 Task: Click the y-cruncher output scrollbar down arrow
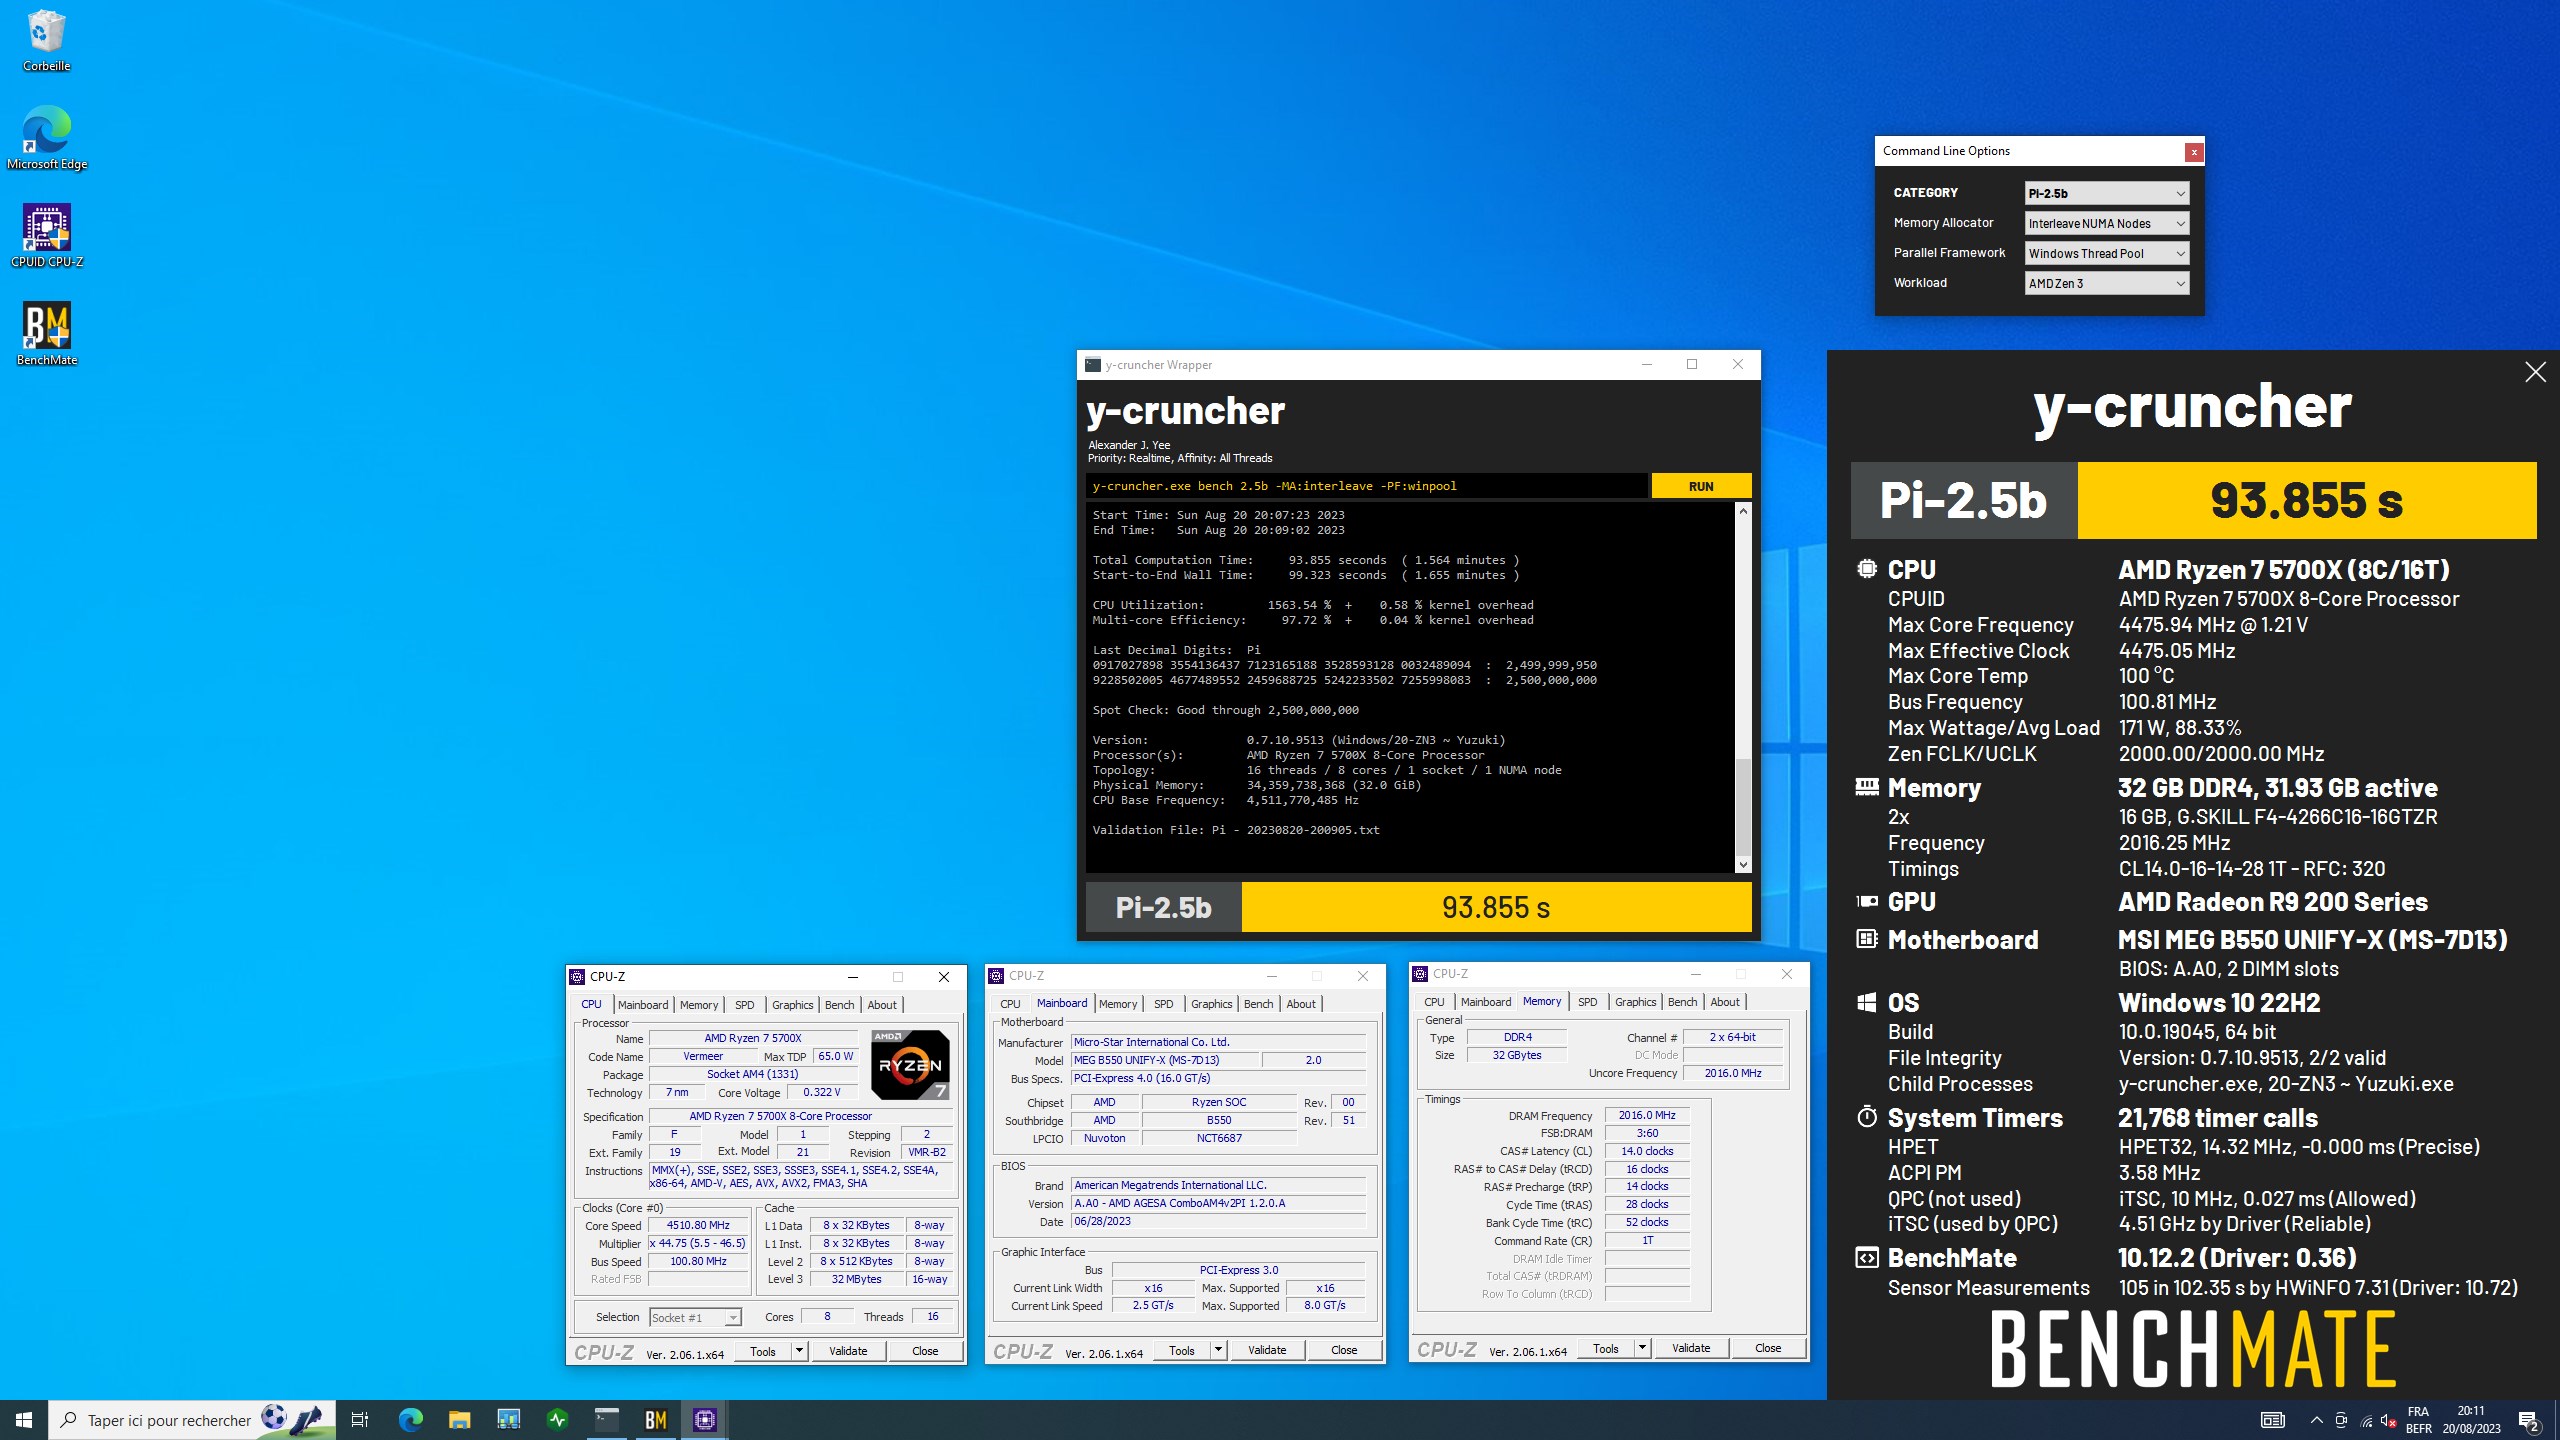point(1743,865)
